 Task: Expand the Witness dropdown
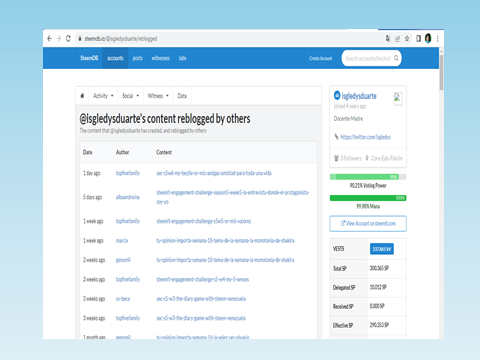[x=158, y=96]
